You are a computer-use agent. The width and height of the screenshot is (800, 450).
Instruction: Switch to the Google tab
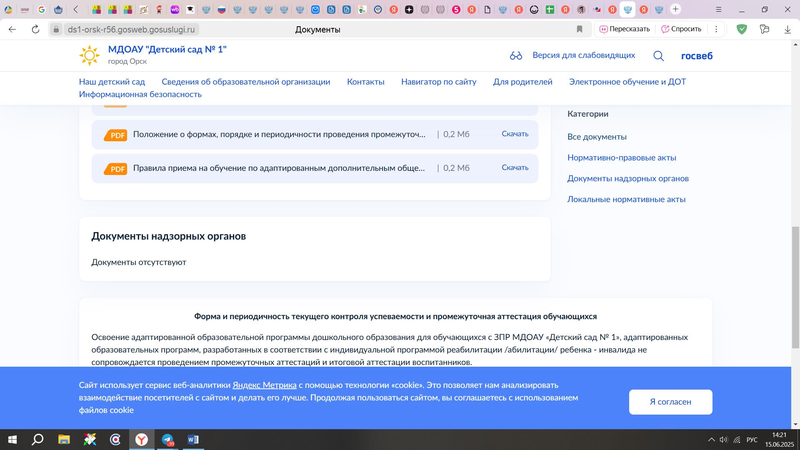42,9
